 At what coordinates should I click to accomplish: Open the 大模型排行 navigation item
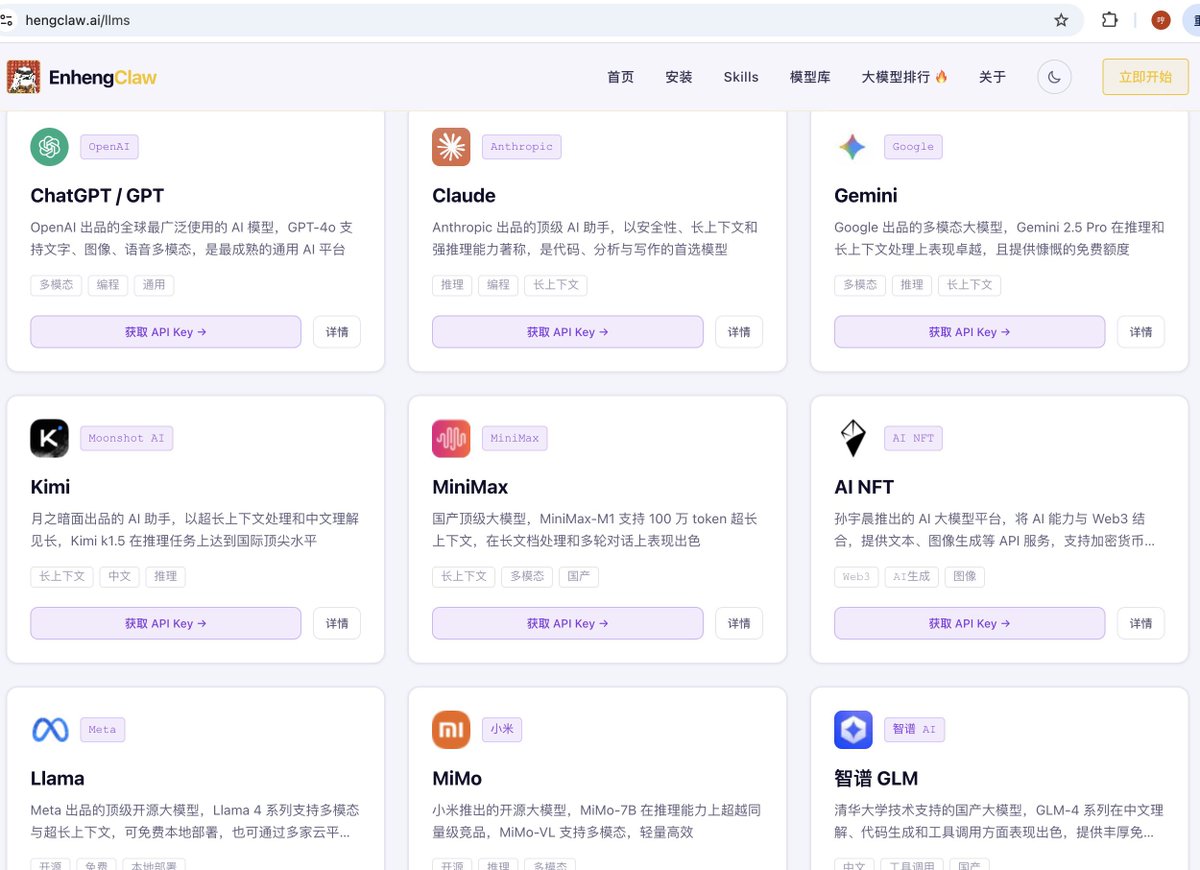[904, 77]
